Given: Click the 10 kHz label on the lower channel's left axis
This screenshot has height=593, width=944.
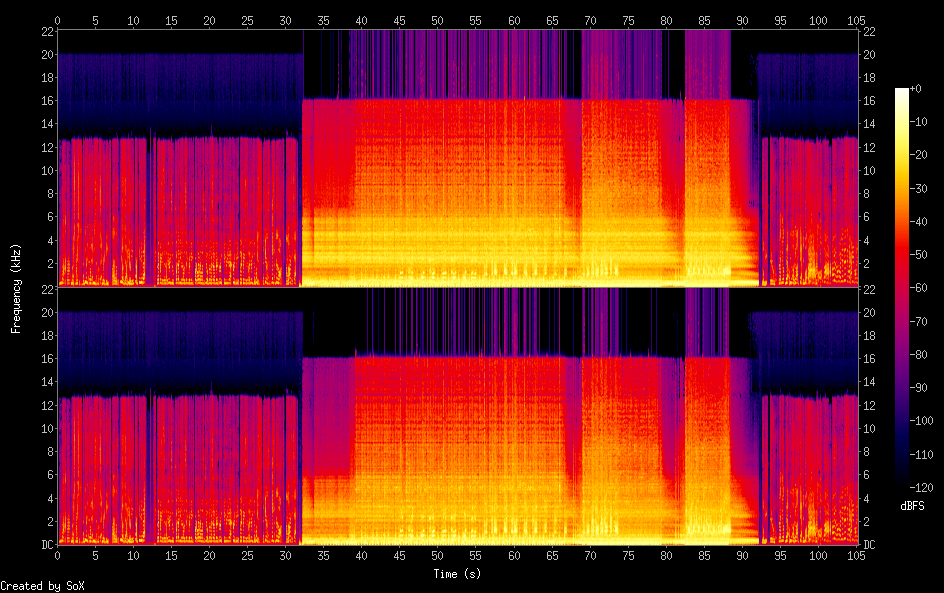Looking at the screenshot, I should [45, 428].
